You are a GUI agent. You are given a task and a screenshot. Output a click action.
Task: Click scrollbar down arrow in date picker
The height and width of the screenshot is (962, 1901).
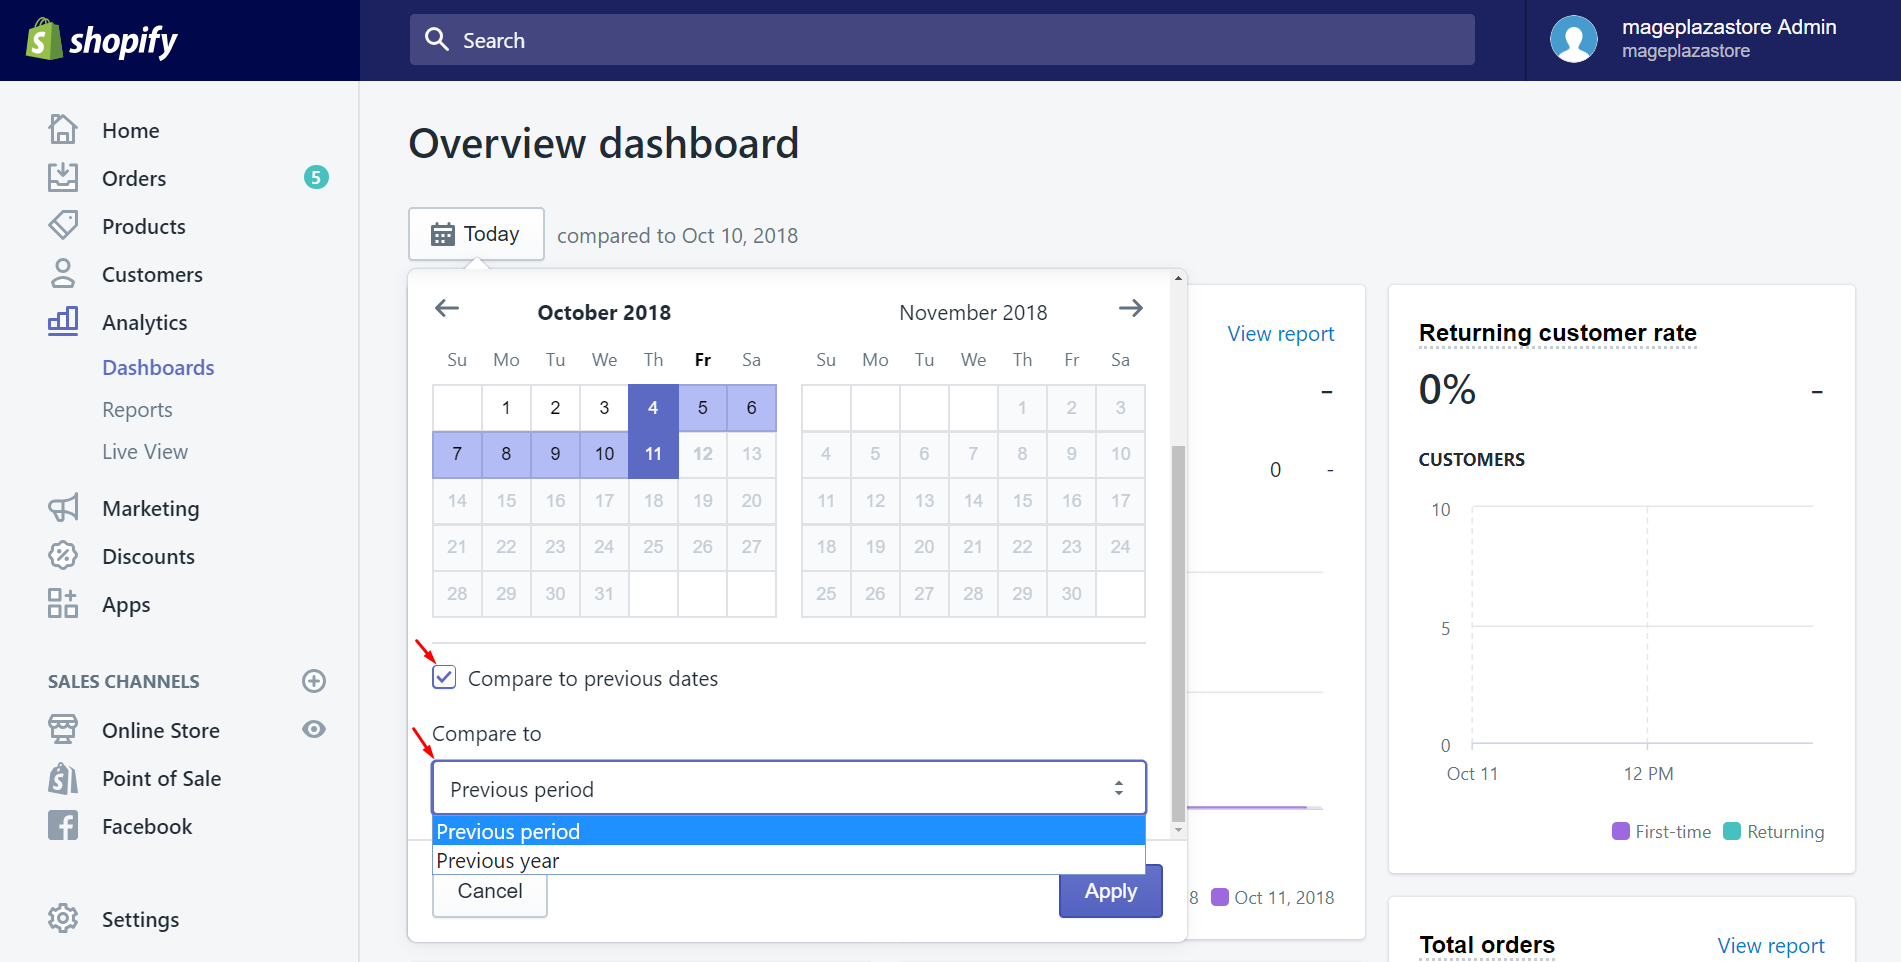[x=1178, y=830]
